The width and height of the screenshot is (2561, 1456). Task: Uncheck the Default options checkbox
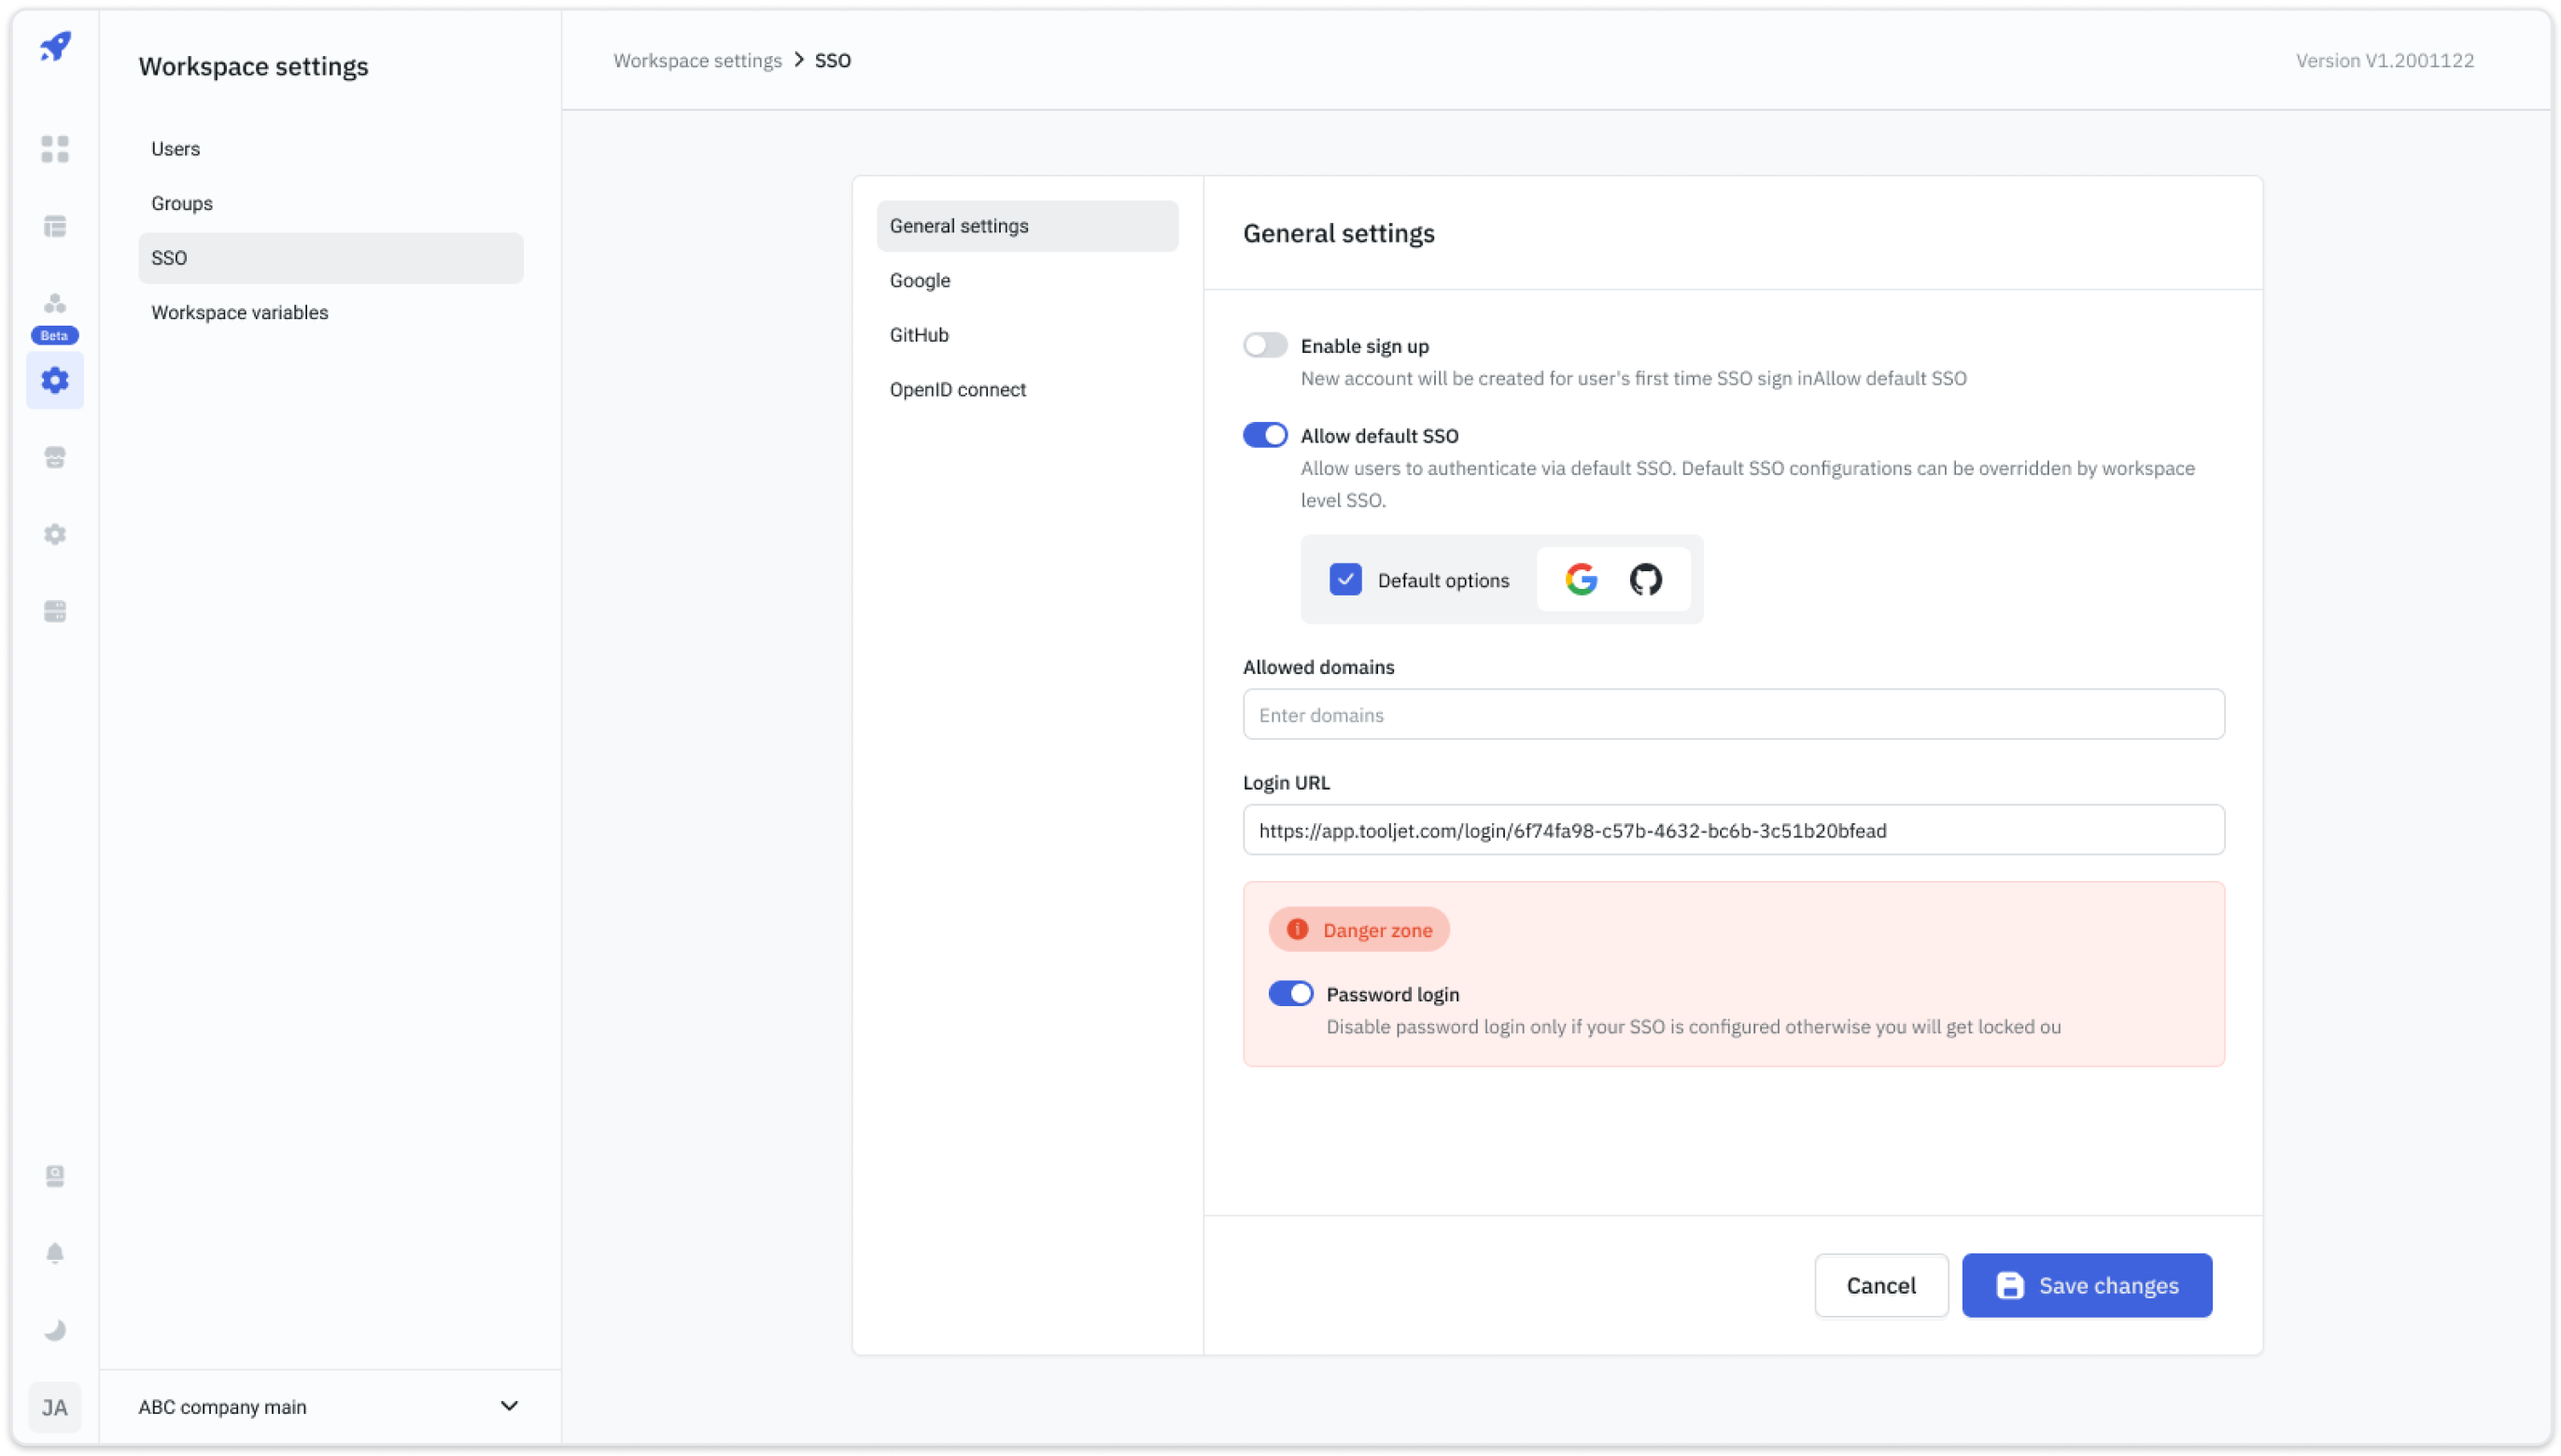click(1345, 580)
